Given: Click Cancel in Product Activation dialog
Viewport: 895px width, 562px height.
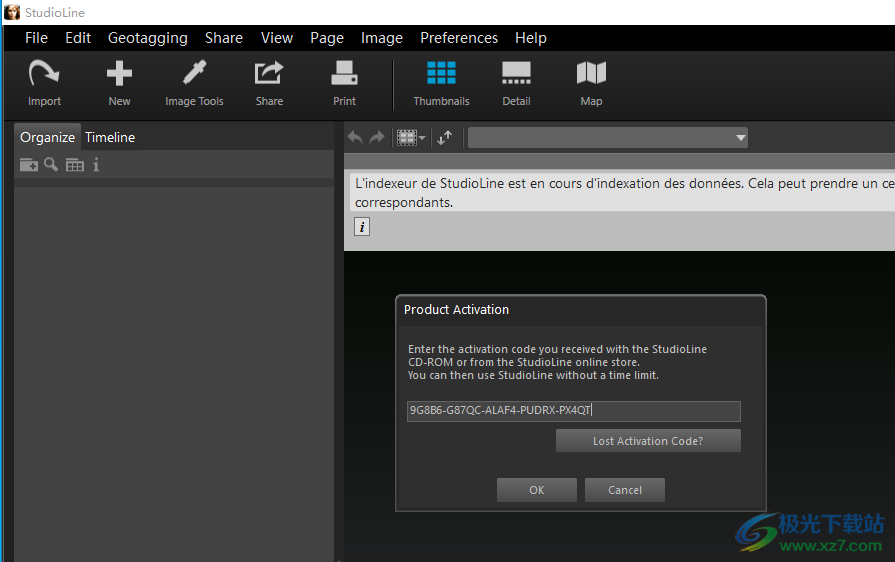Looking at the screenshot, I should (624, 490).
